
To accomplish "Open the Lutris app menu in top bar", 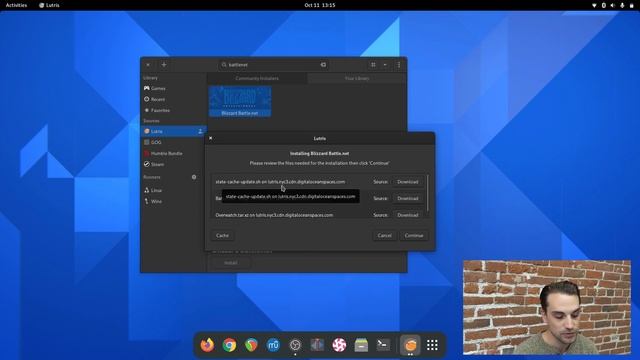I will [x=49, y=5].
